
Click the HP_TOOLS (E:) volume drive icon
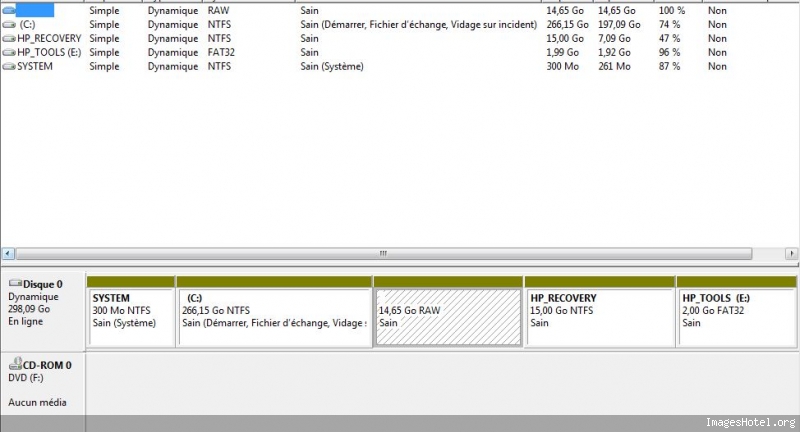click(9, 52)
